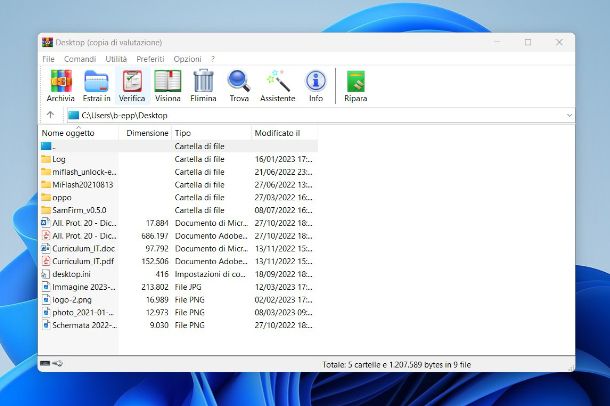Image resolution: width=610 pixels, height=406 pixels.
Task: Click the SamFirm_v0.5.0 folder icon
Action: pyautogui.click(x=46, y=210)
